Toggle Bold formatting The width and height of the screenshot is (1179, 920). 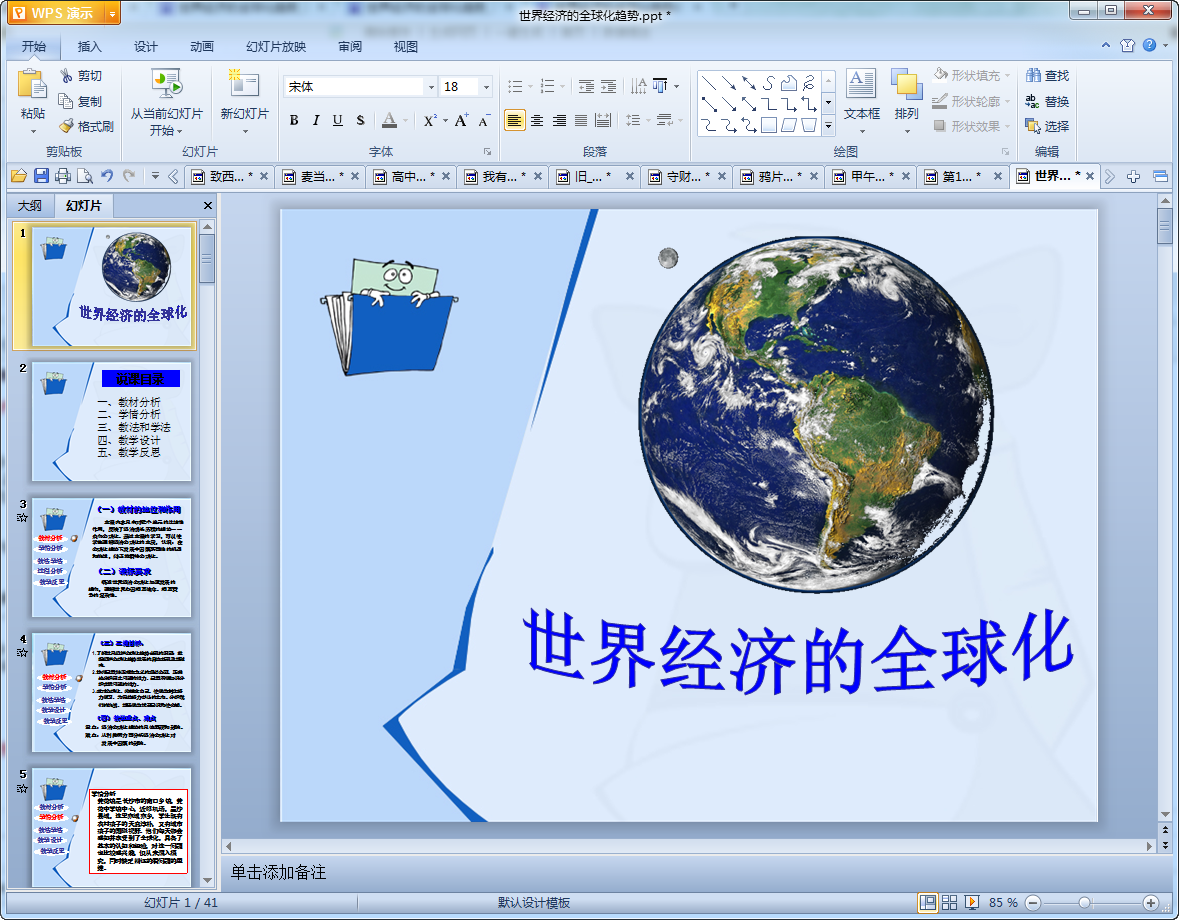click(294, 120)
